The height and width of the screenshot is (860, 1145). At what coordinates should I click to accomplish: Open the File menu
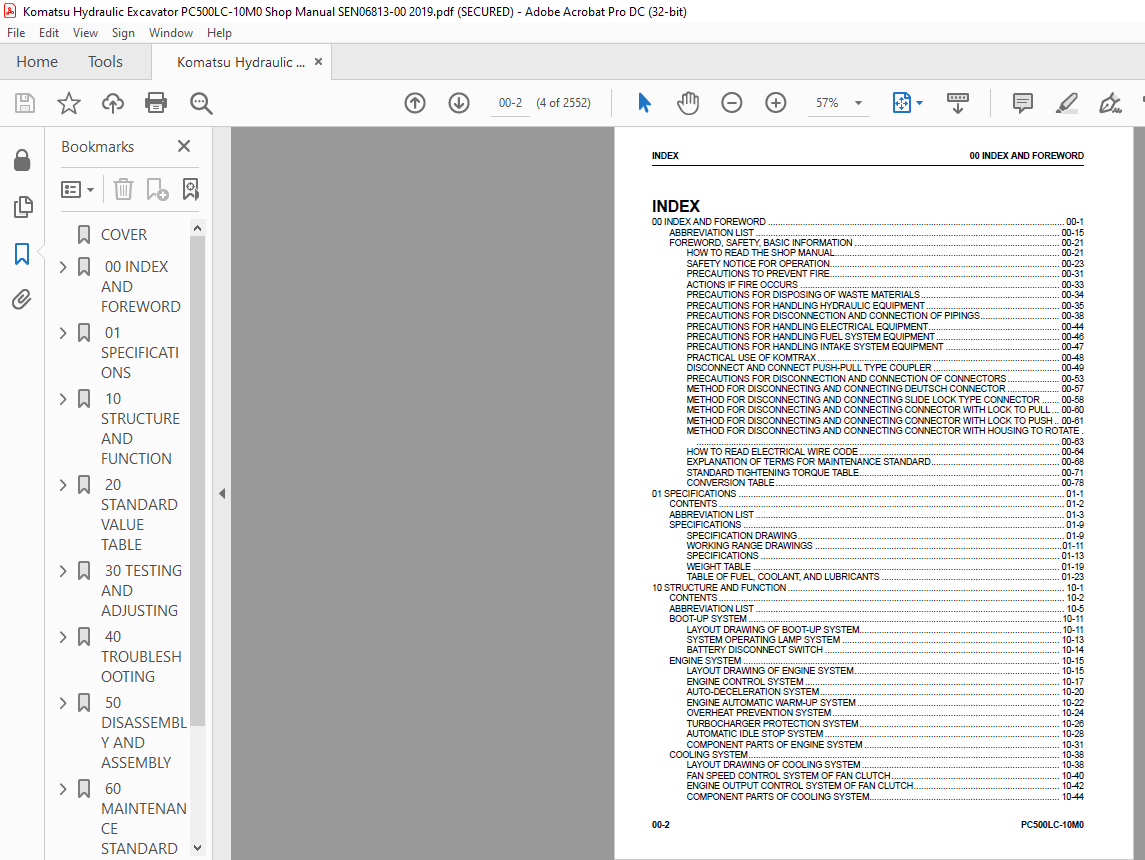tap(16, 33)
